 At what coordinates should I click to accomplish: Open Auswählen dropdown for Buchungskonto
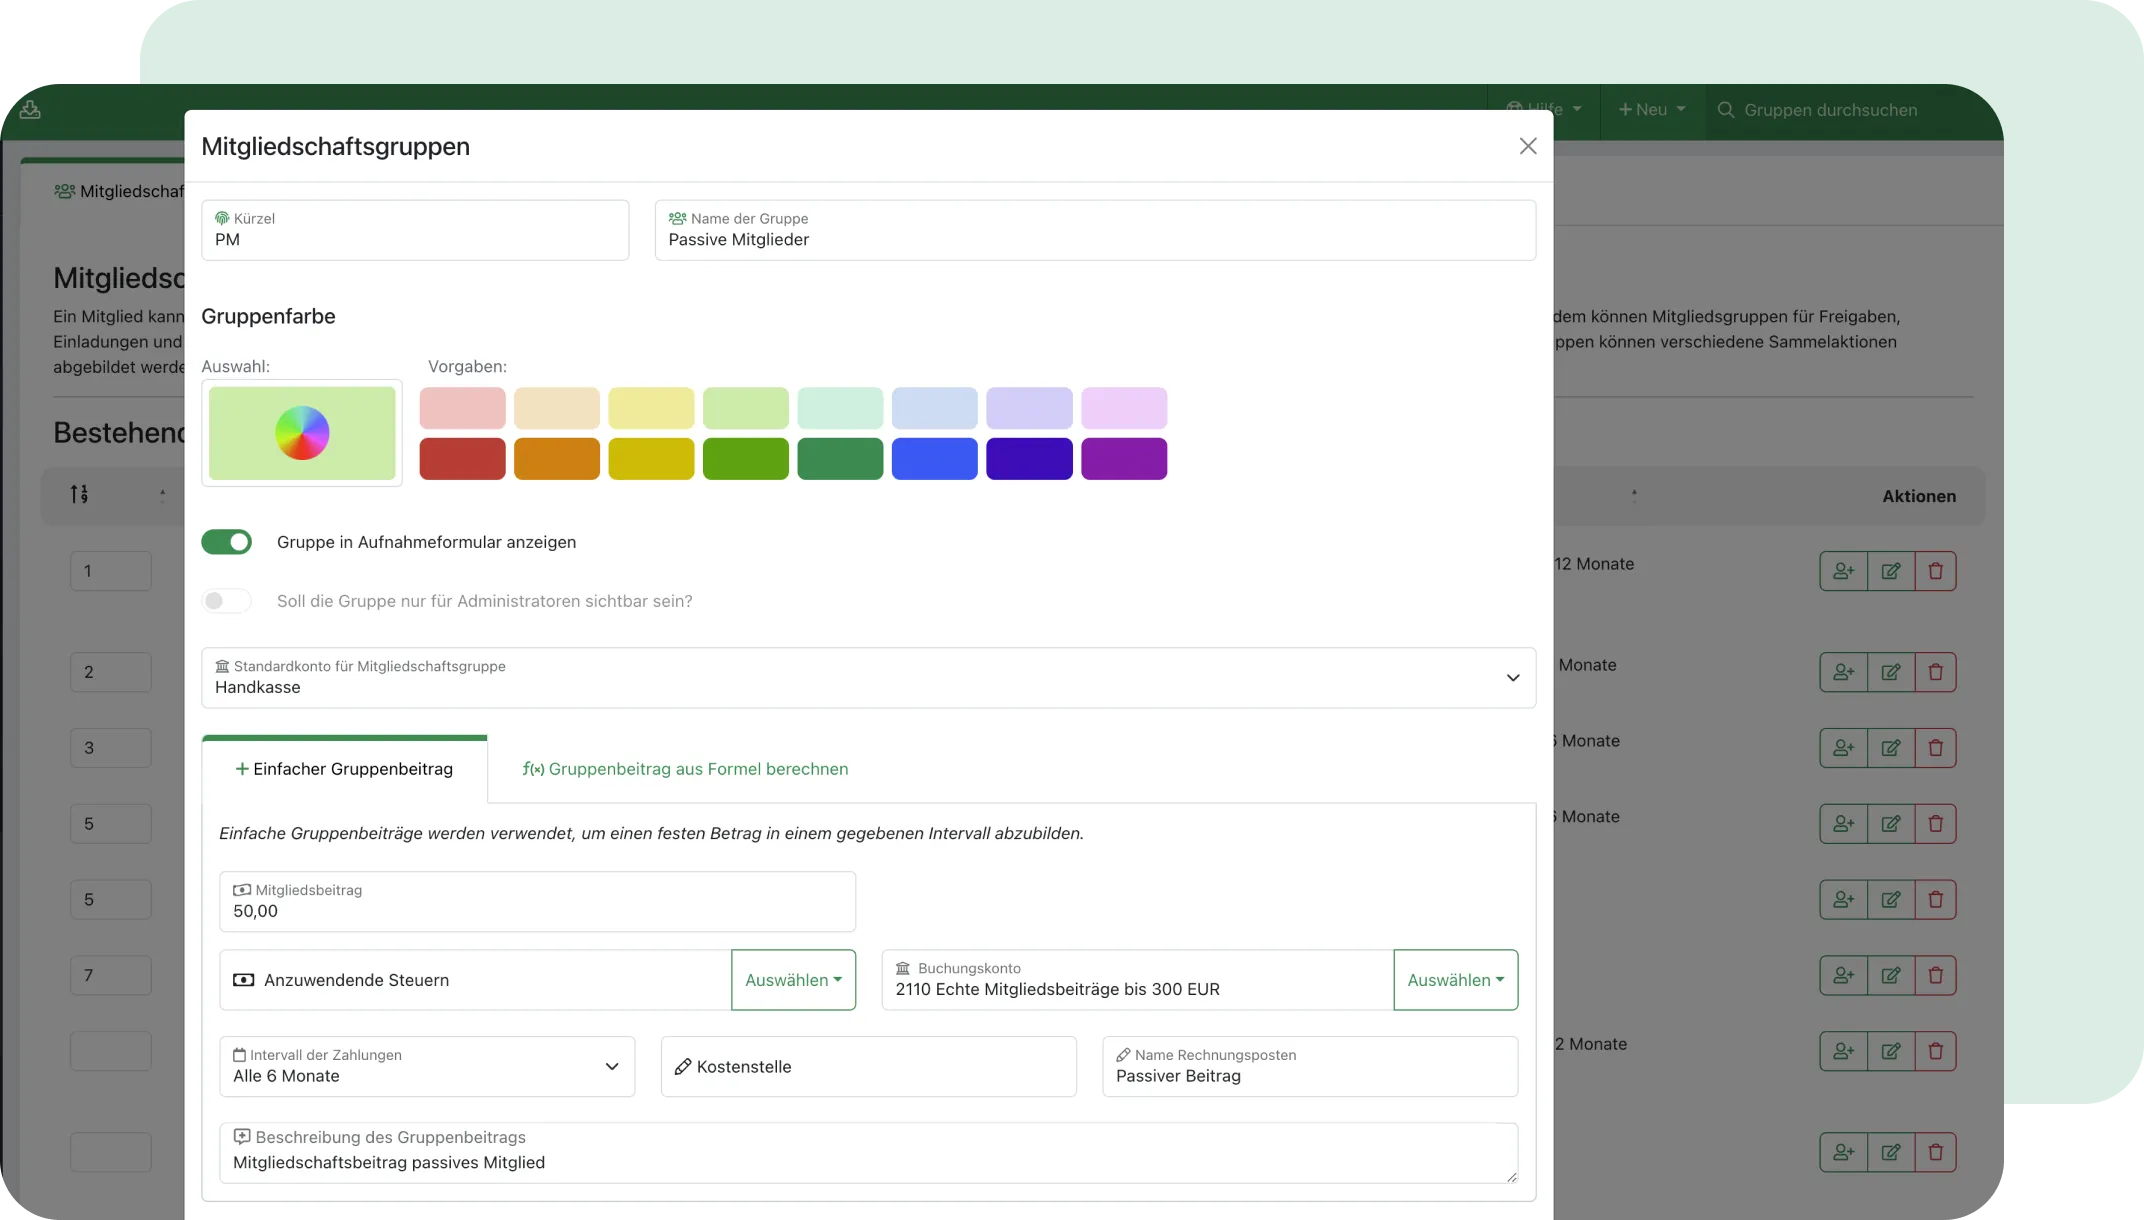[x=1455, y=980]
